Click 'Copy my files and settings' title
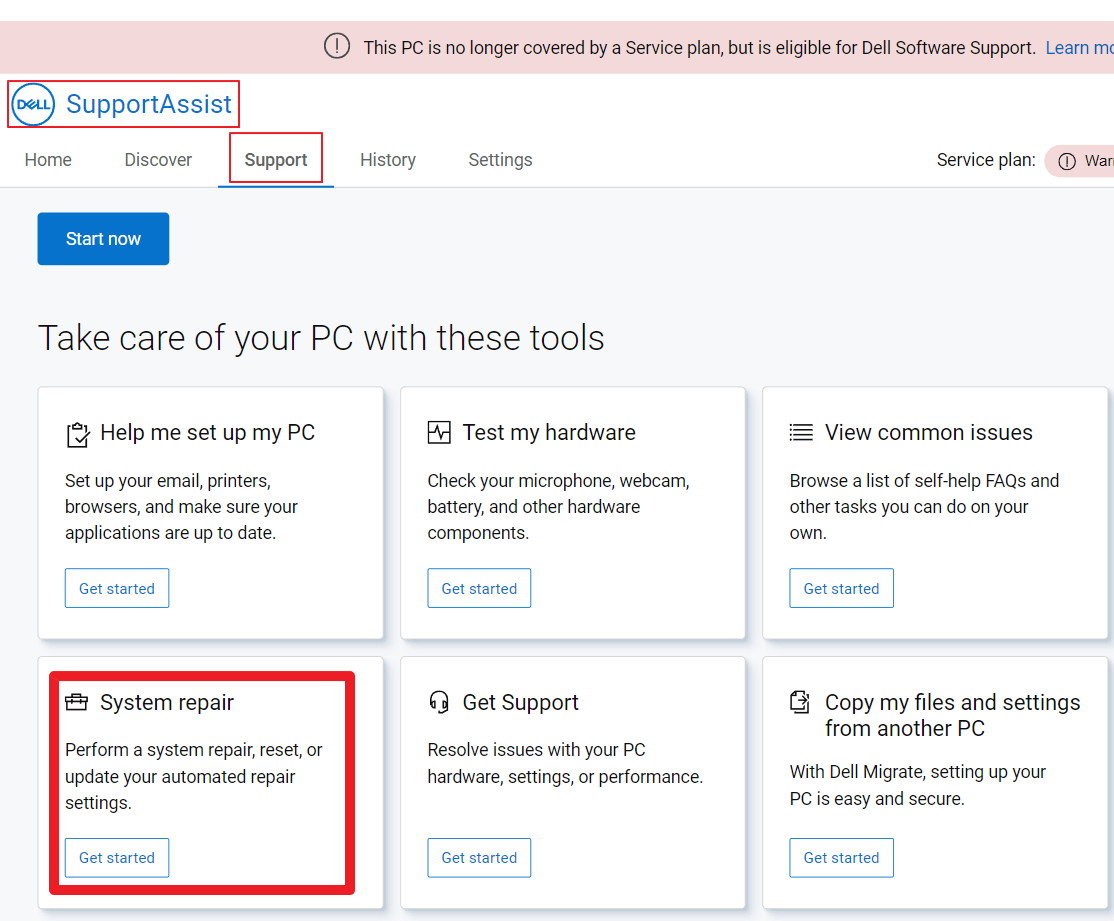Image resolution: width=1114 pixels, height=921 pixels. coord(953,715)
